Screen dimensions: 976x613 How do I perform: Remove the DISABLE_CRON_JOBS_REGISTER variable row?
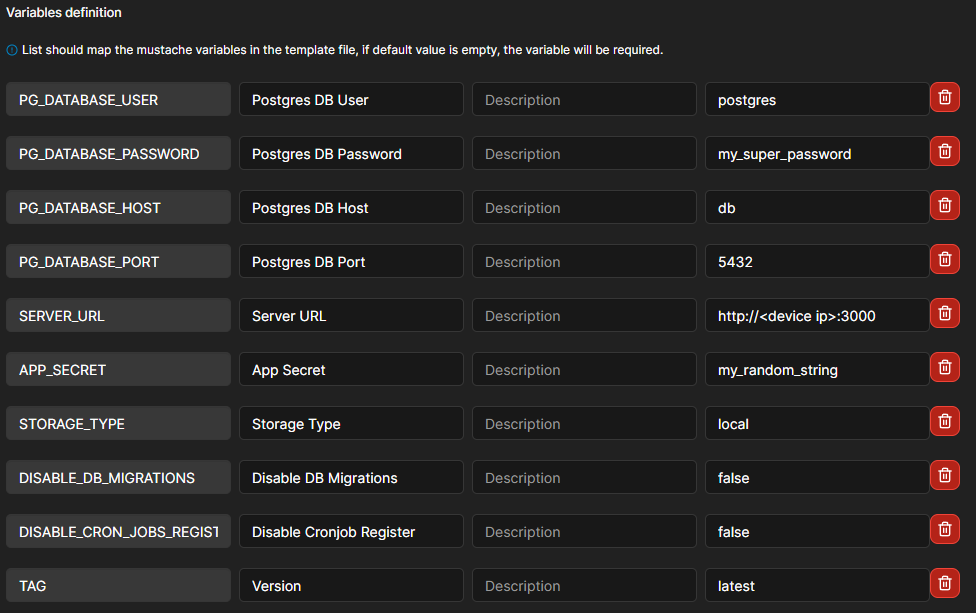click(944, 530)
